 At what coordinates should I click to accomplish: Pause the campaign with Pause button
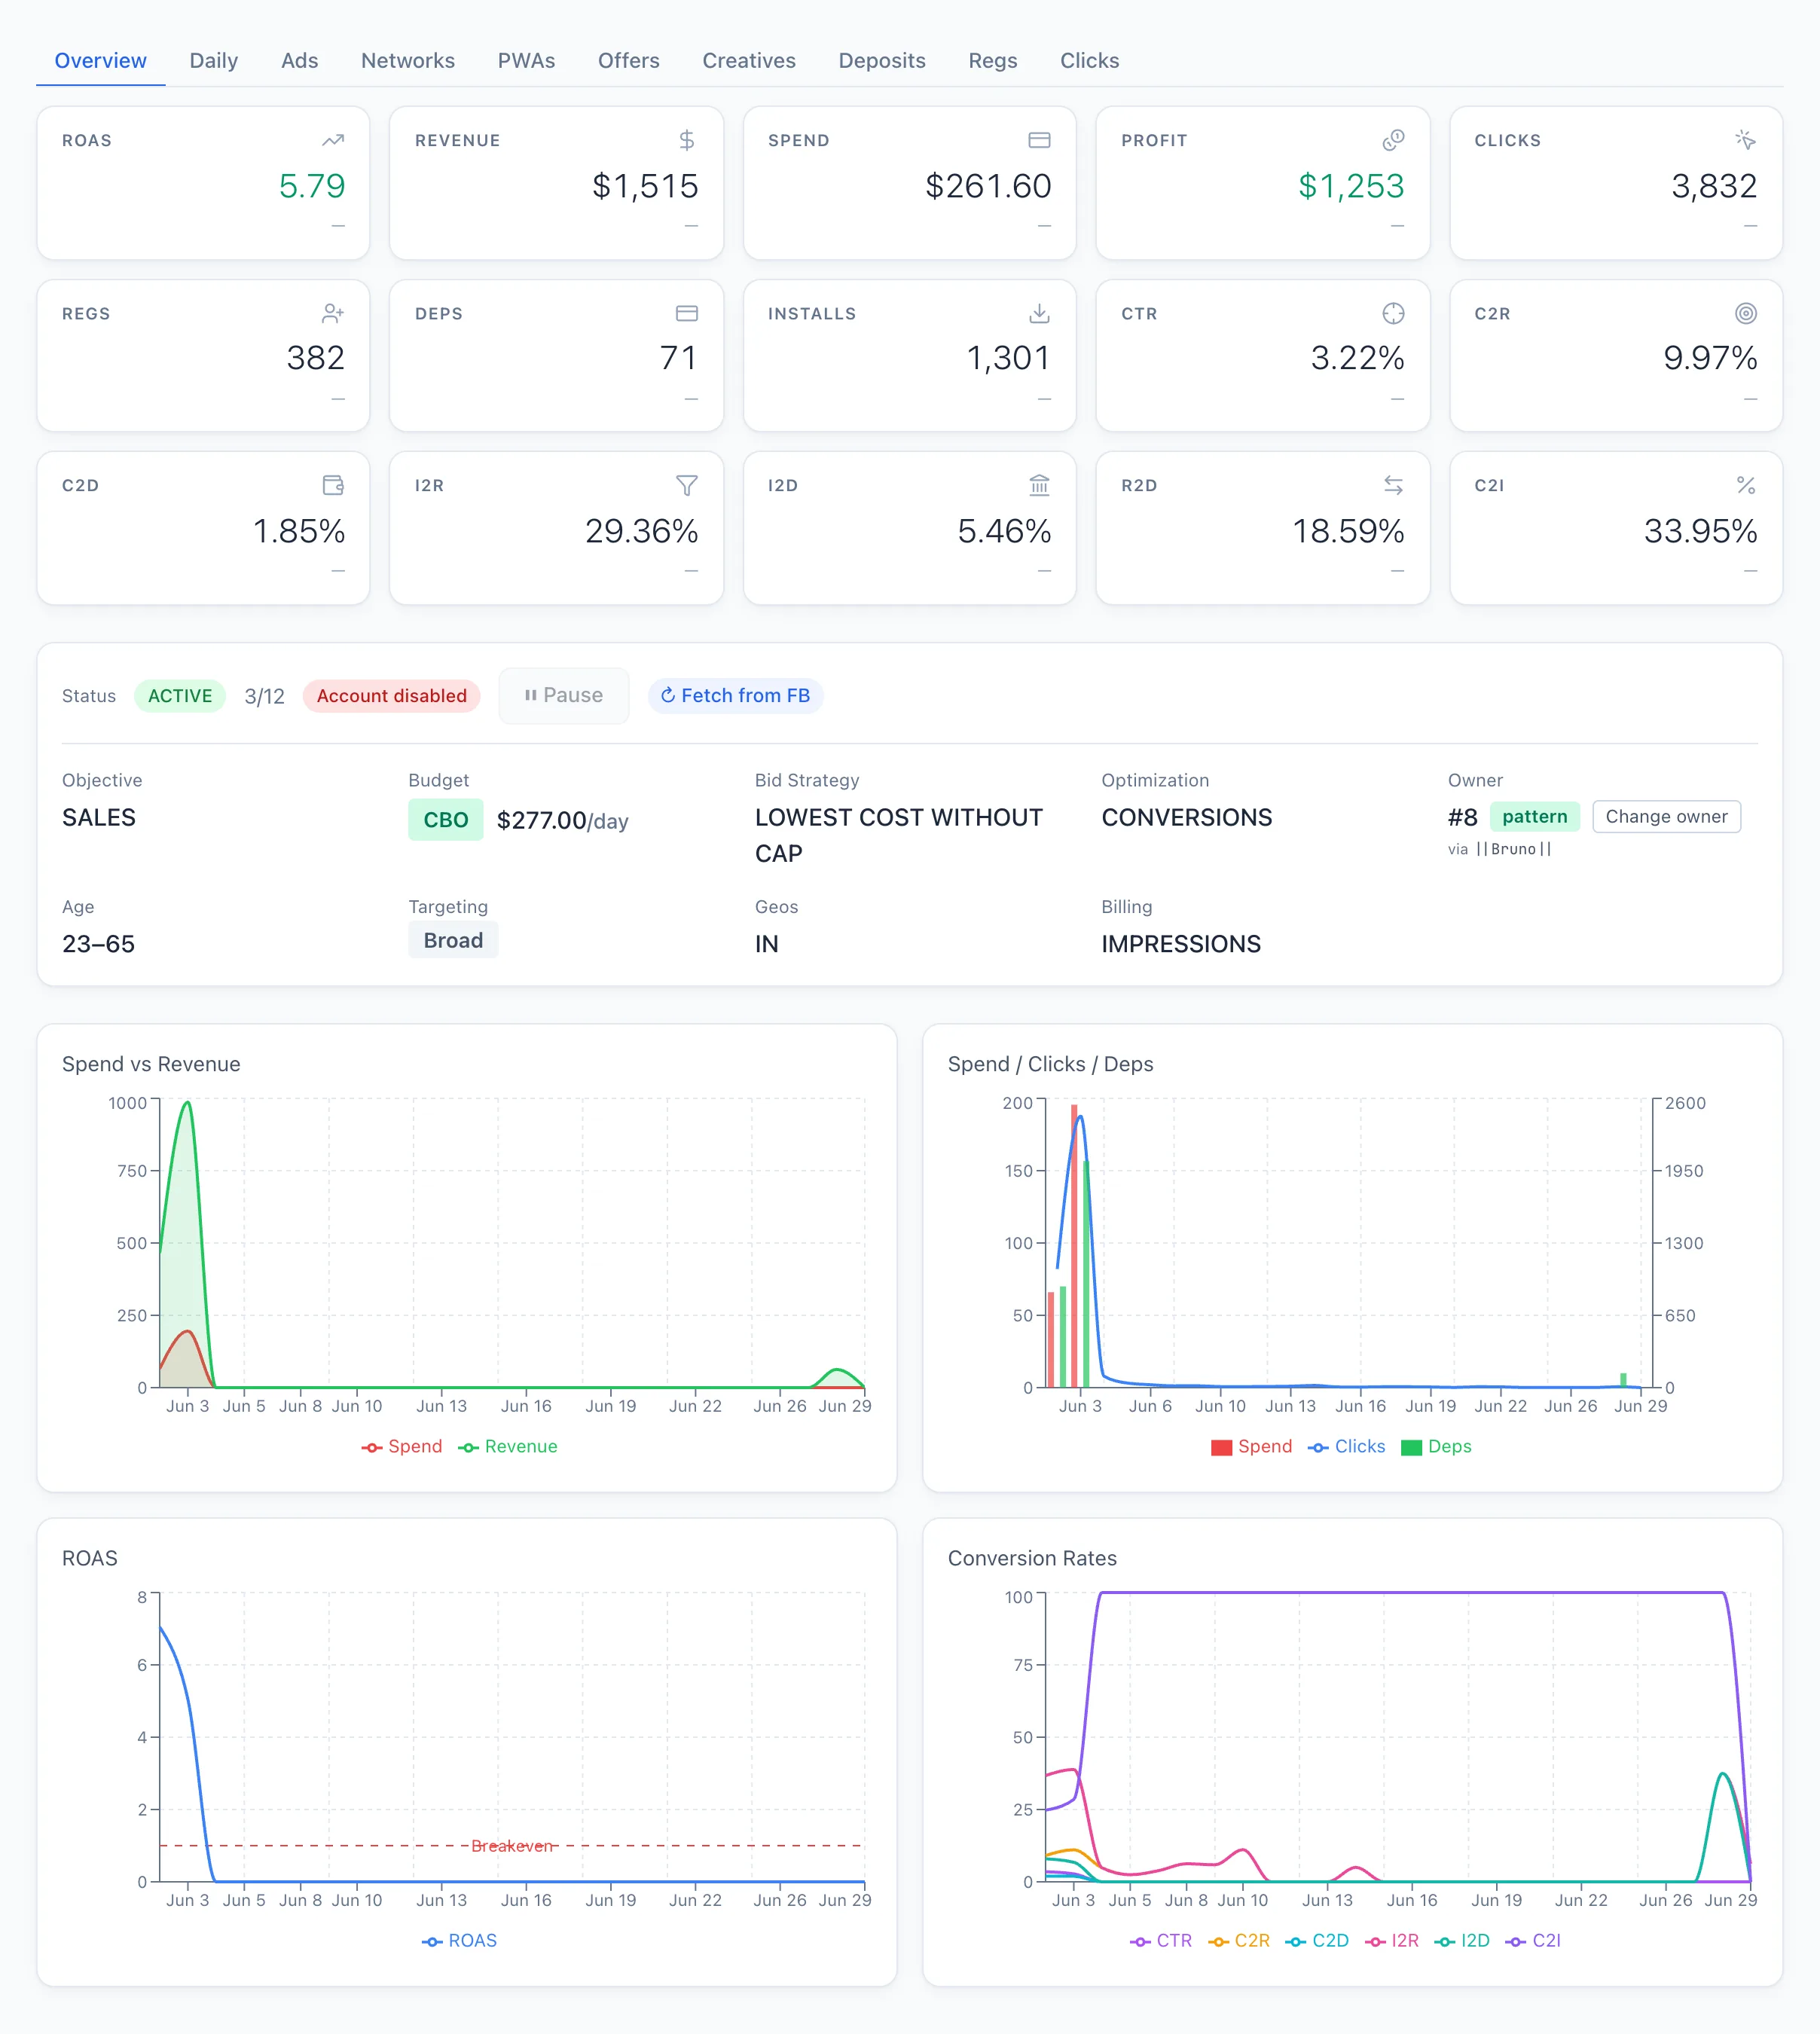(x=564, y=695)
